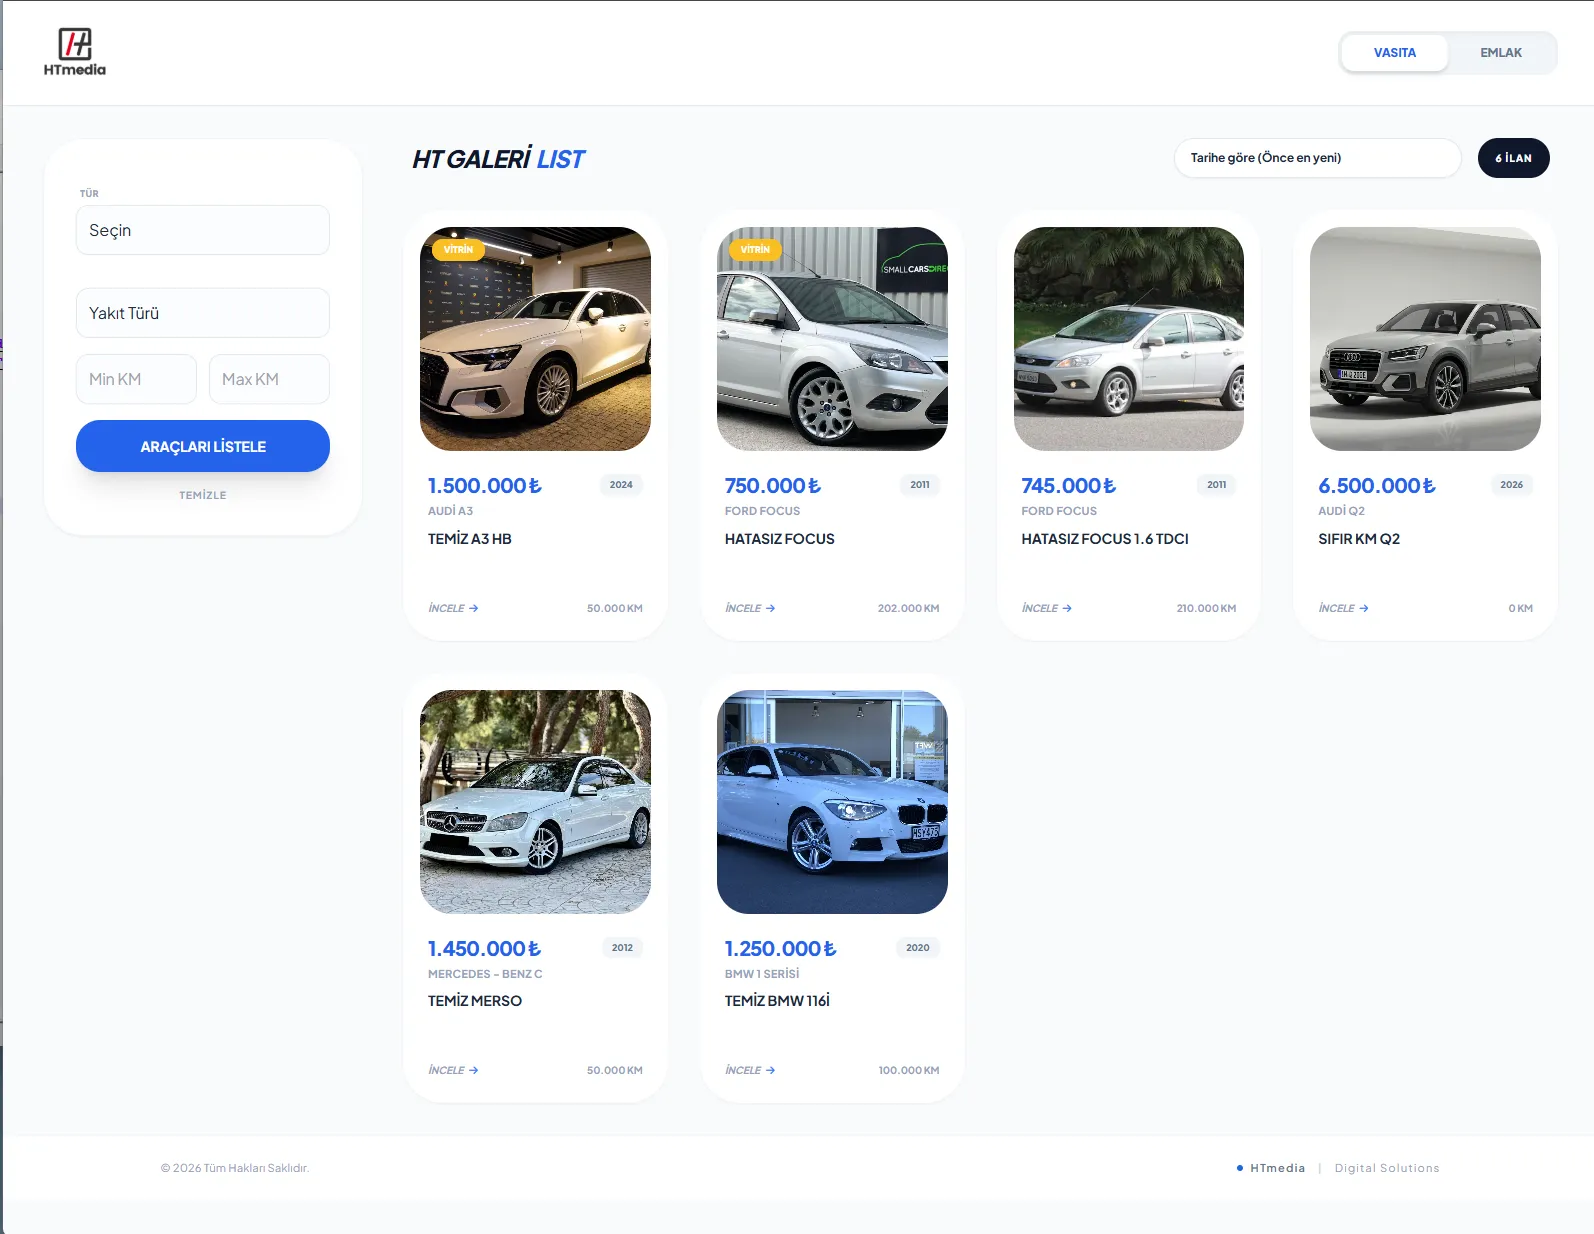Click the SIFIR KM Q2 title
This screenshot has width=1594, height=1234.
(1359, 539)
